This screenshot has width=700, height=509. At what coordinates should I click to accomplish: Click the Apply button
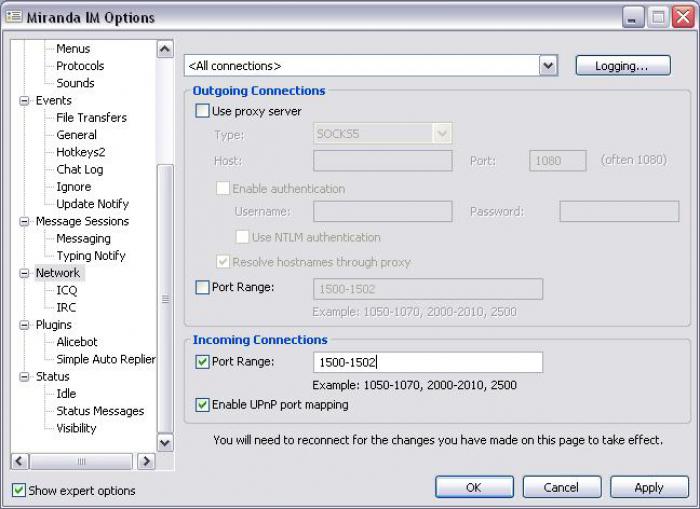[649, 487]
